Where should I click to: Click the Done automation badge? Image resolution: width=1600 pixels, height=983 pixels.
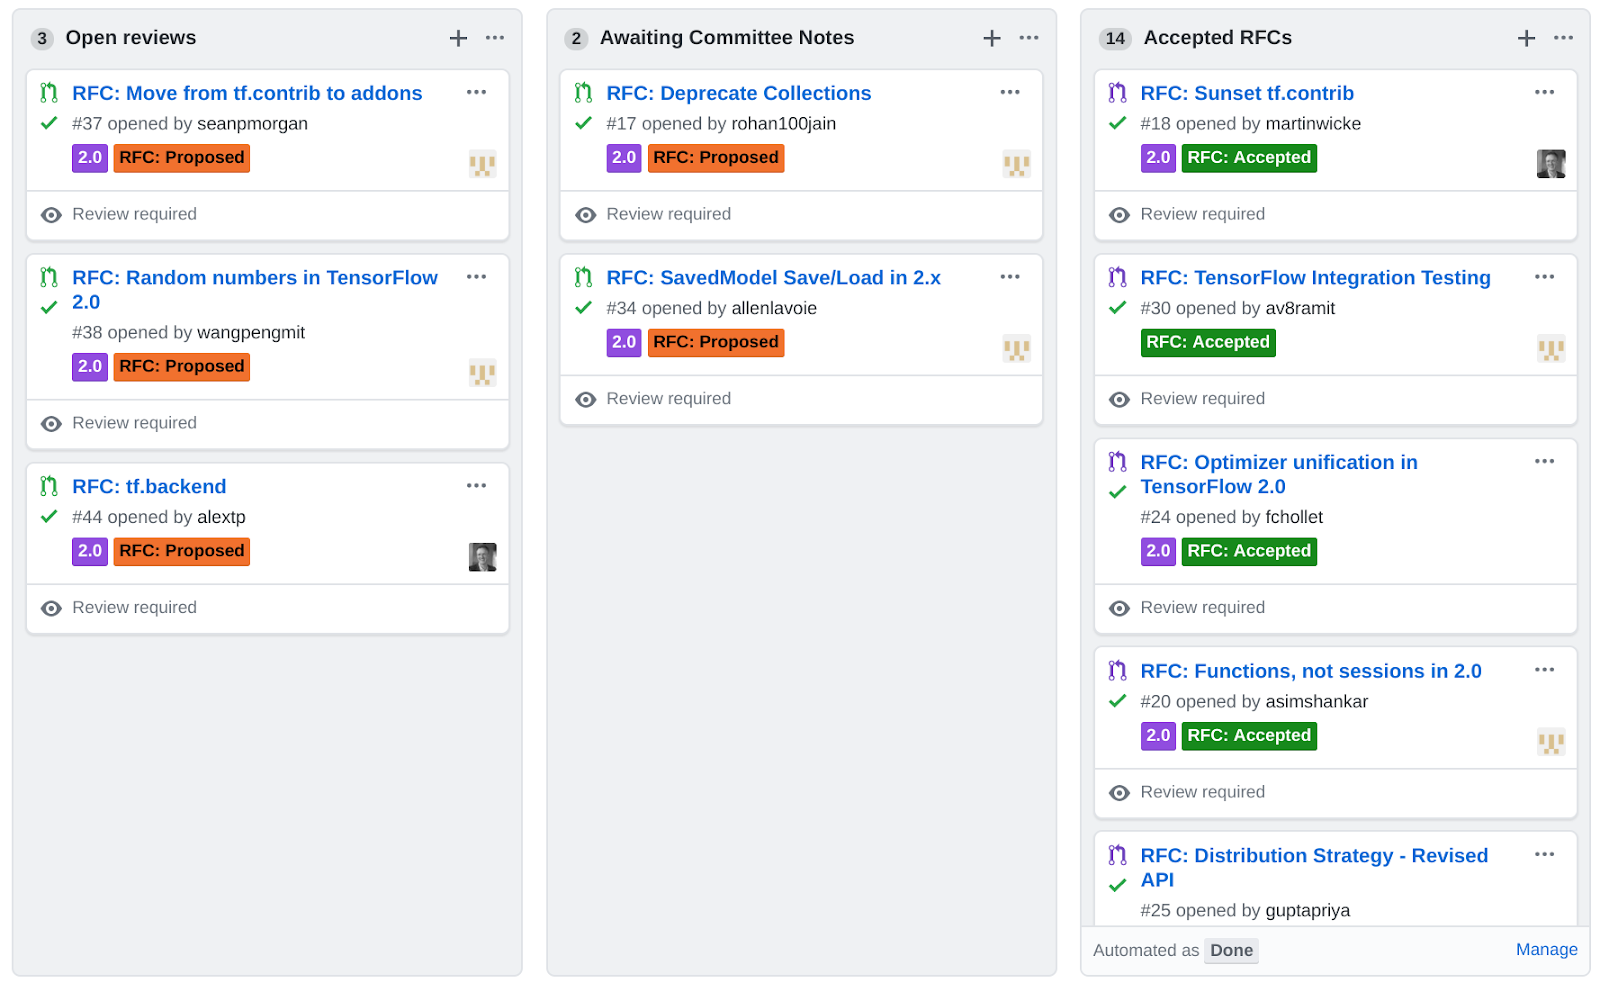1231,950
